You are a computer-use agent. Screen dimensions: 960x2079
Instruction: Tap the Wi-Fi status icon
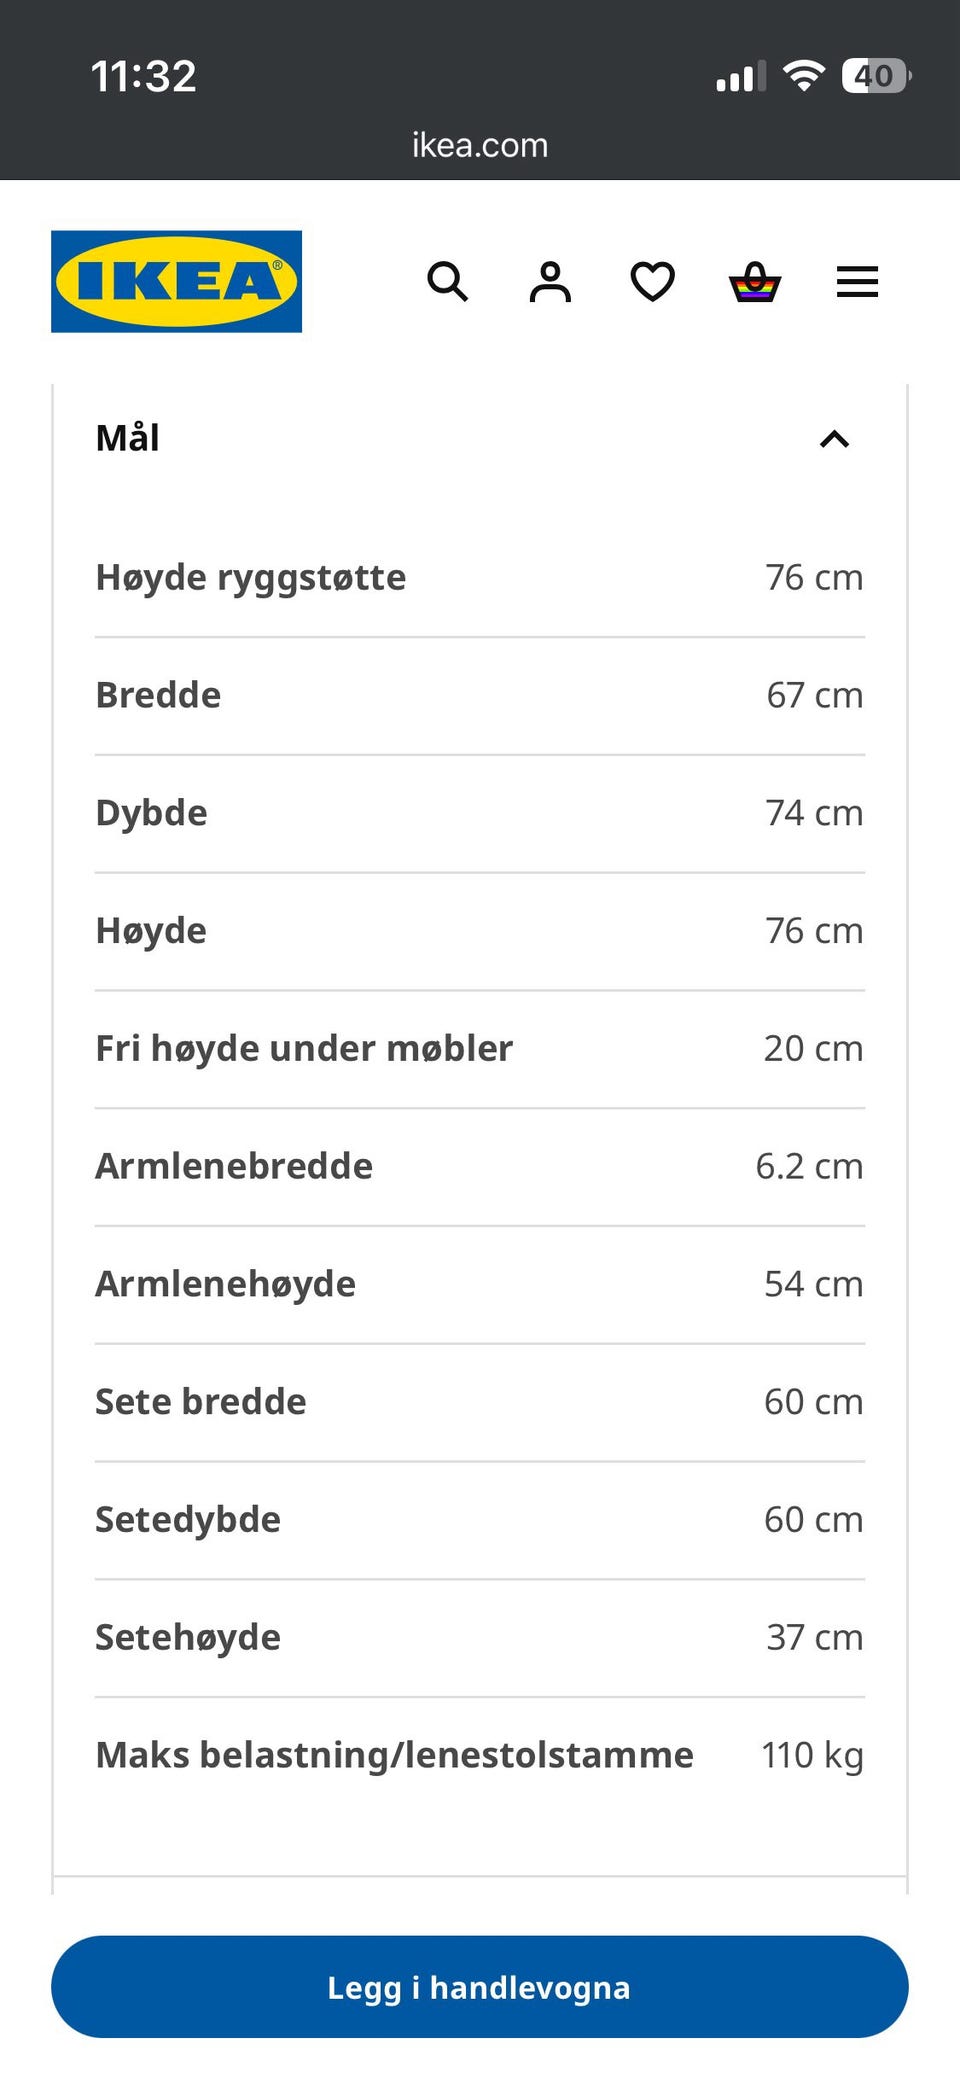tap(804, 75)
